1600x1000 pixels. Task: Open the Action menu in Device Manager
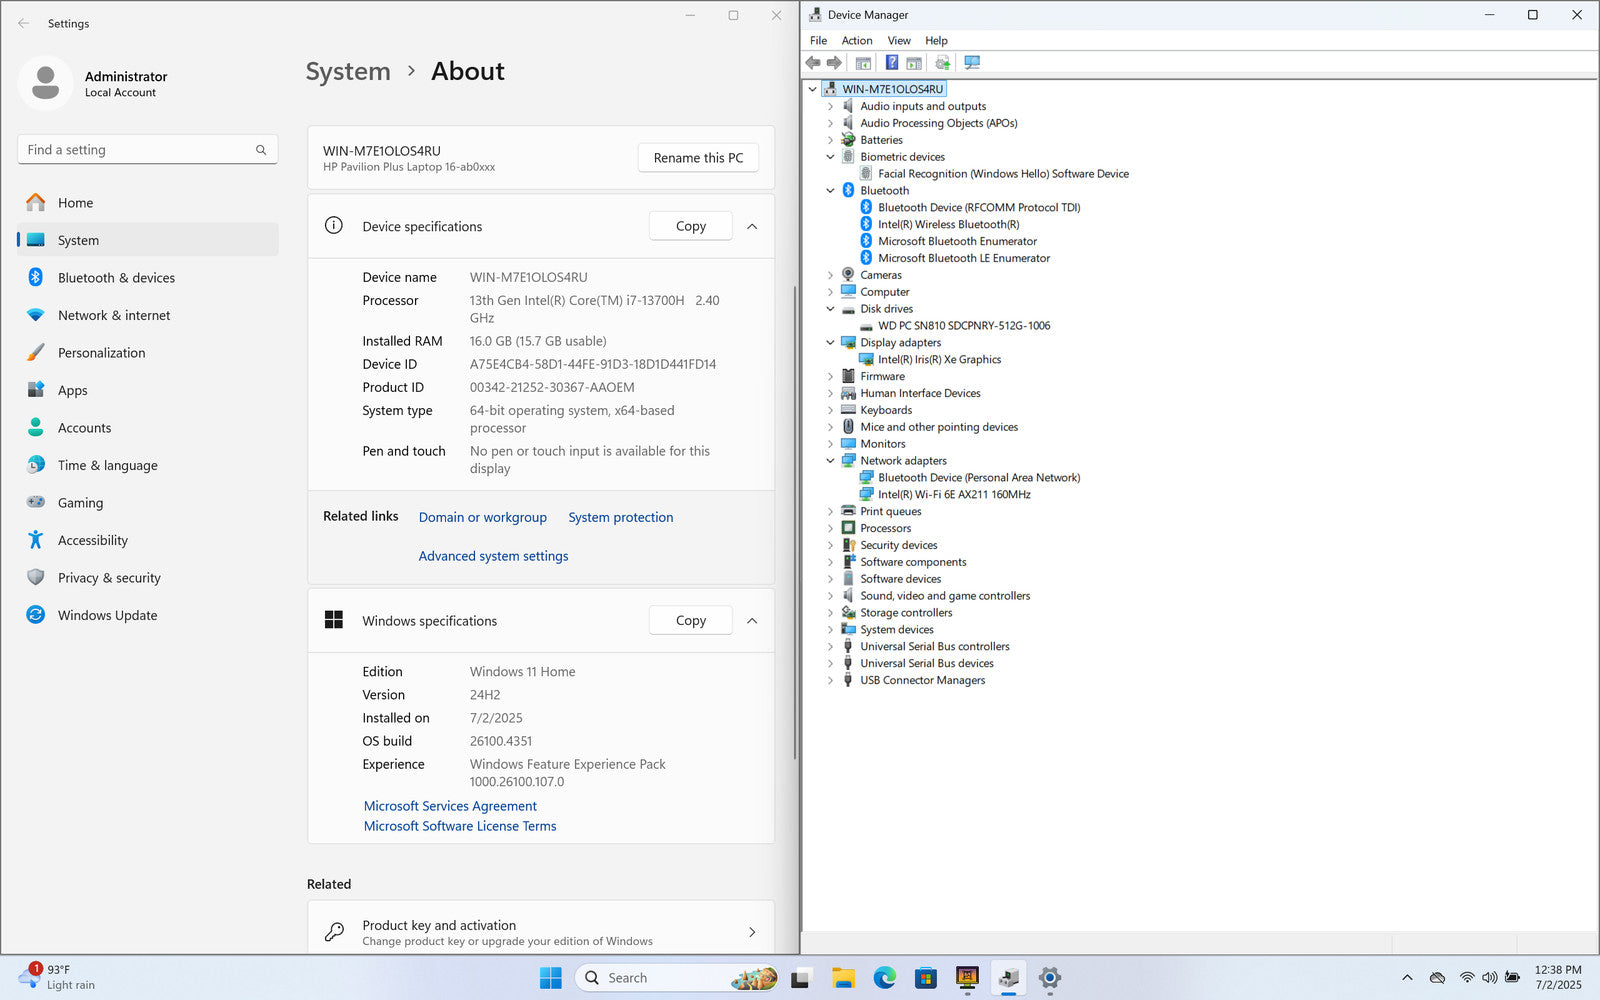click(856, 41)
